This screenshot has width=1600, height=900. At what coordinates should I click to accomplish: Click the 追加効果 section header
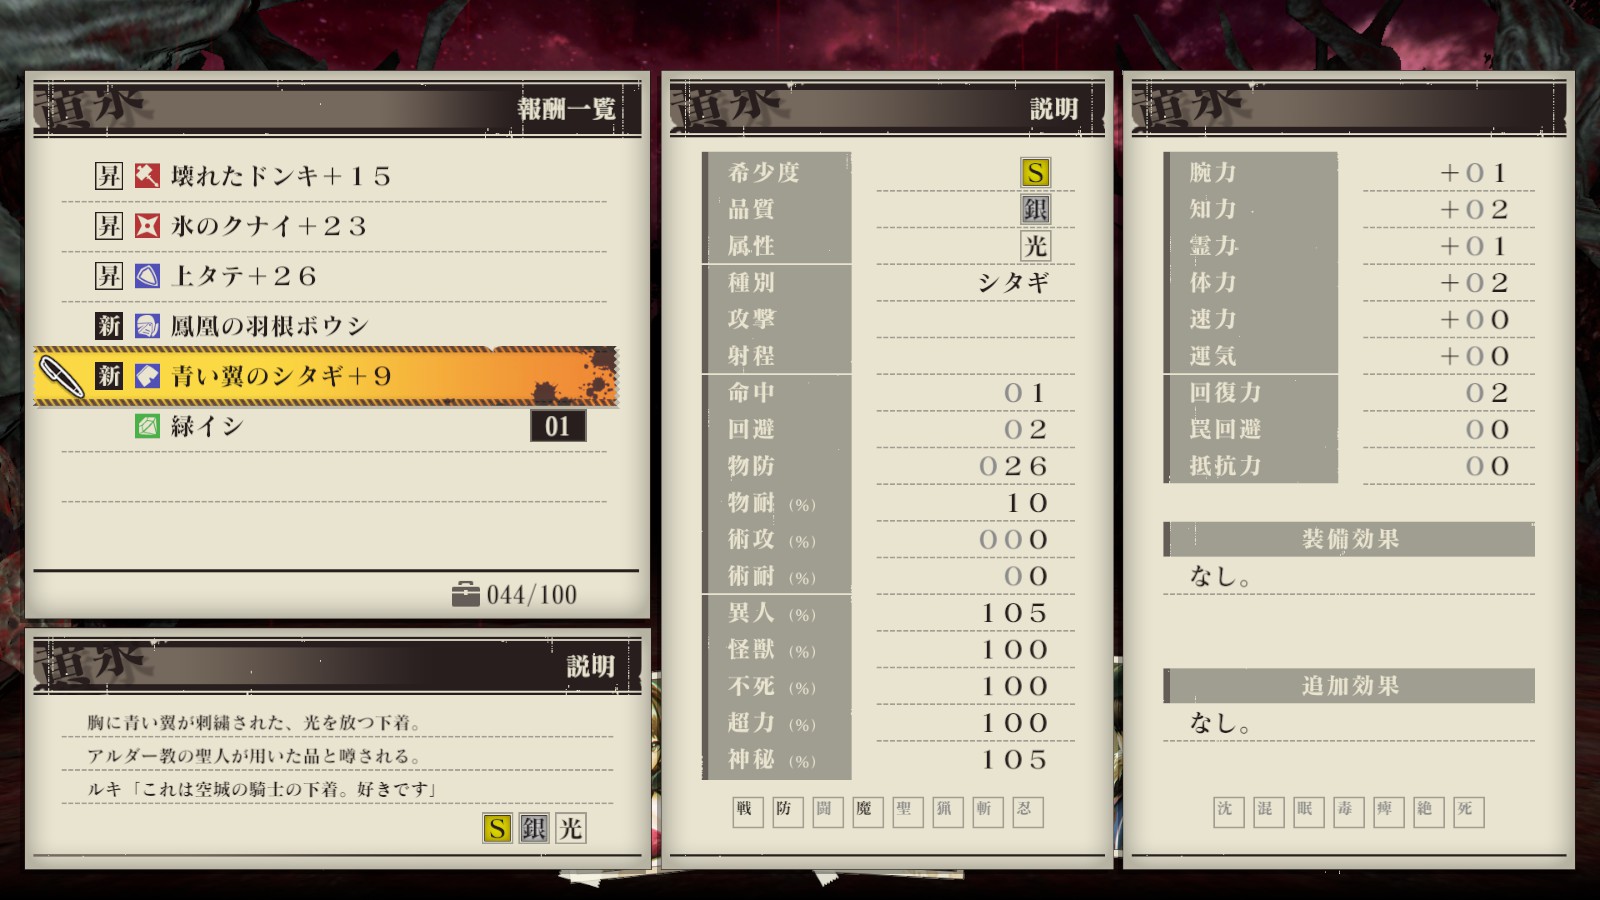[1349, 686]
